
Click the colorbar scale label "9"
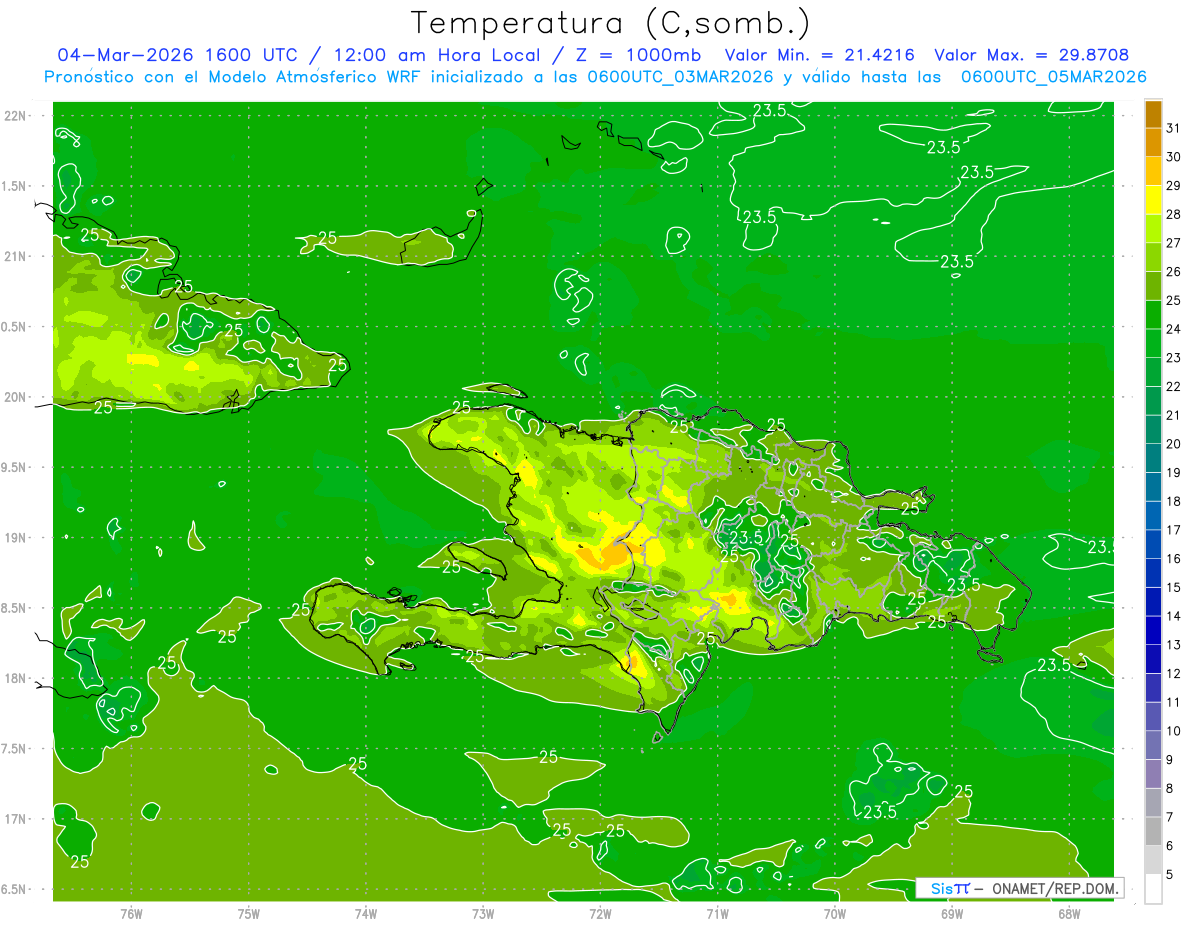click(1170, 760)
